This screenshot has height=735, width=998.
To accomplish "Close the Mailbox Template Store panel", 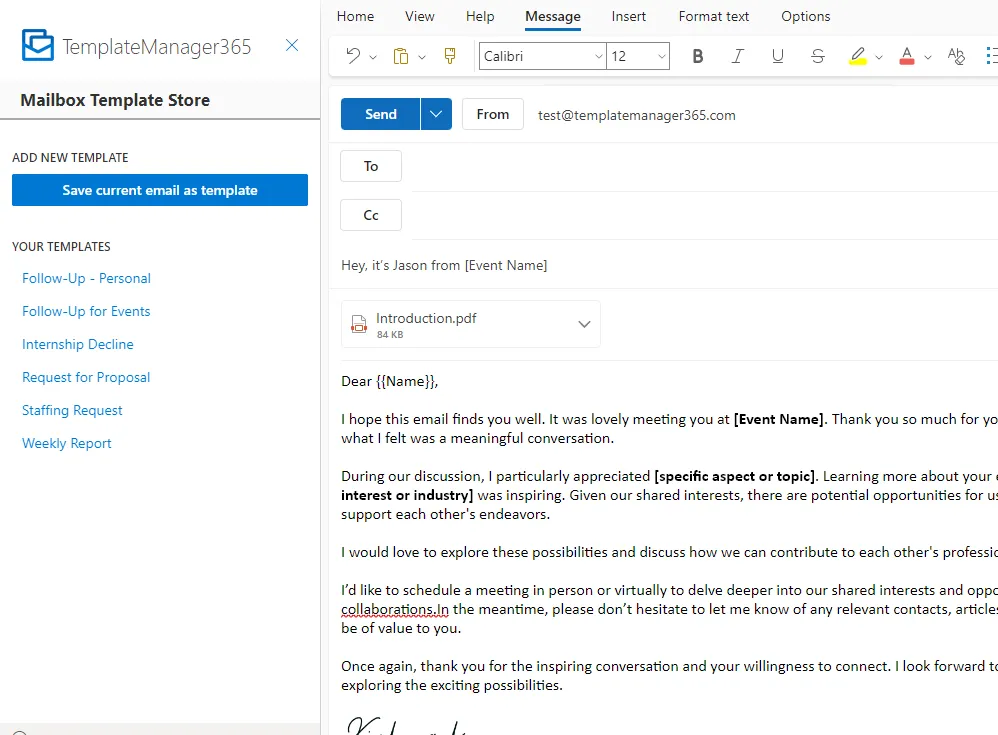I will 291,45.
